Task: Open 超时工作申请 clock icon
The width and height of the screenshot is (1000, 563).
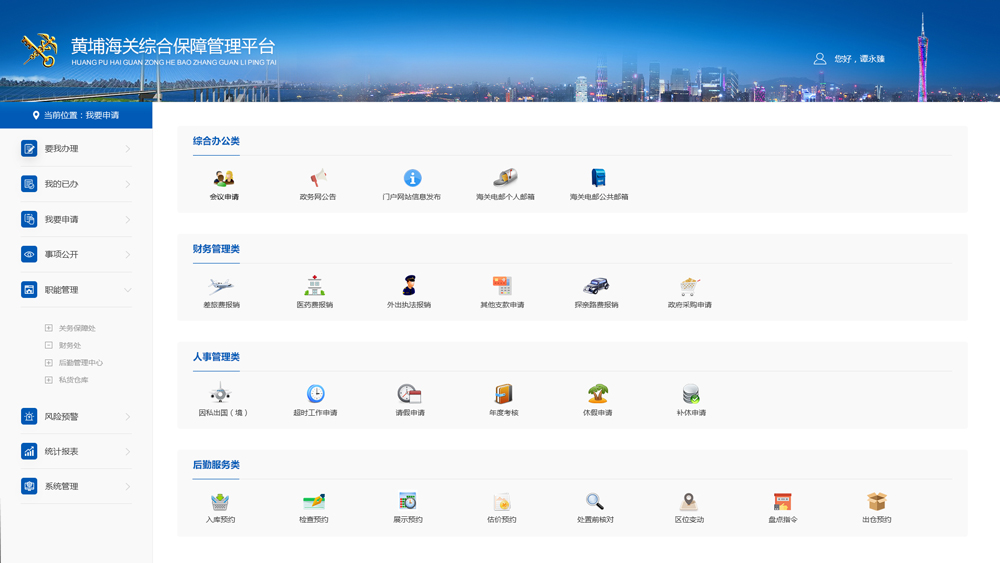Action: (315, 394)
